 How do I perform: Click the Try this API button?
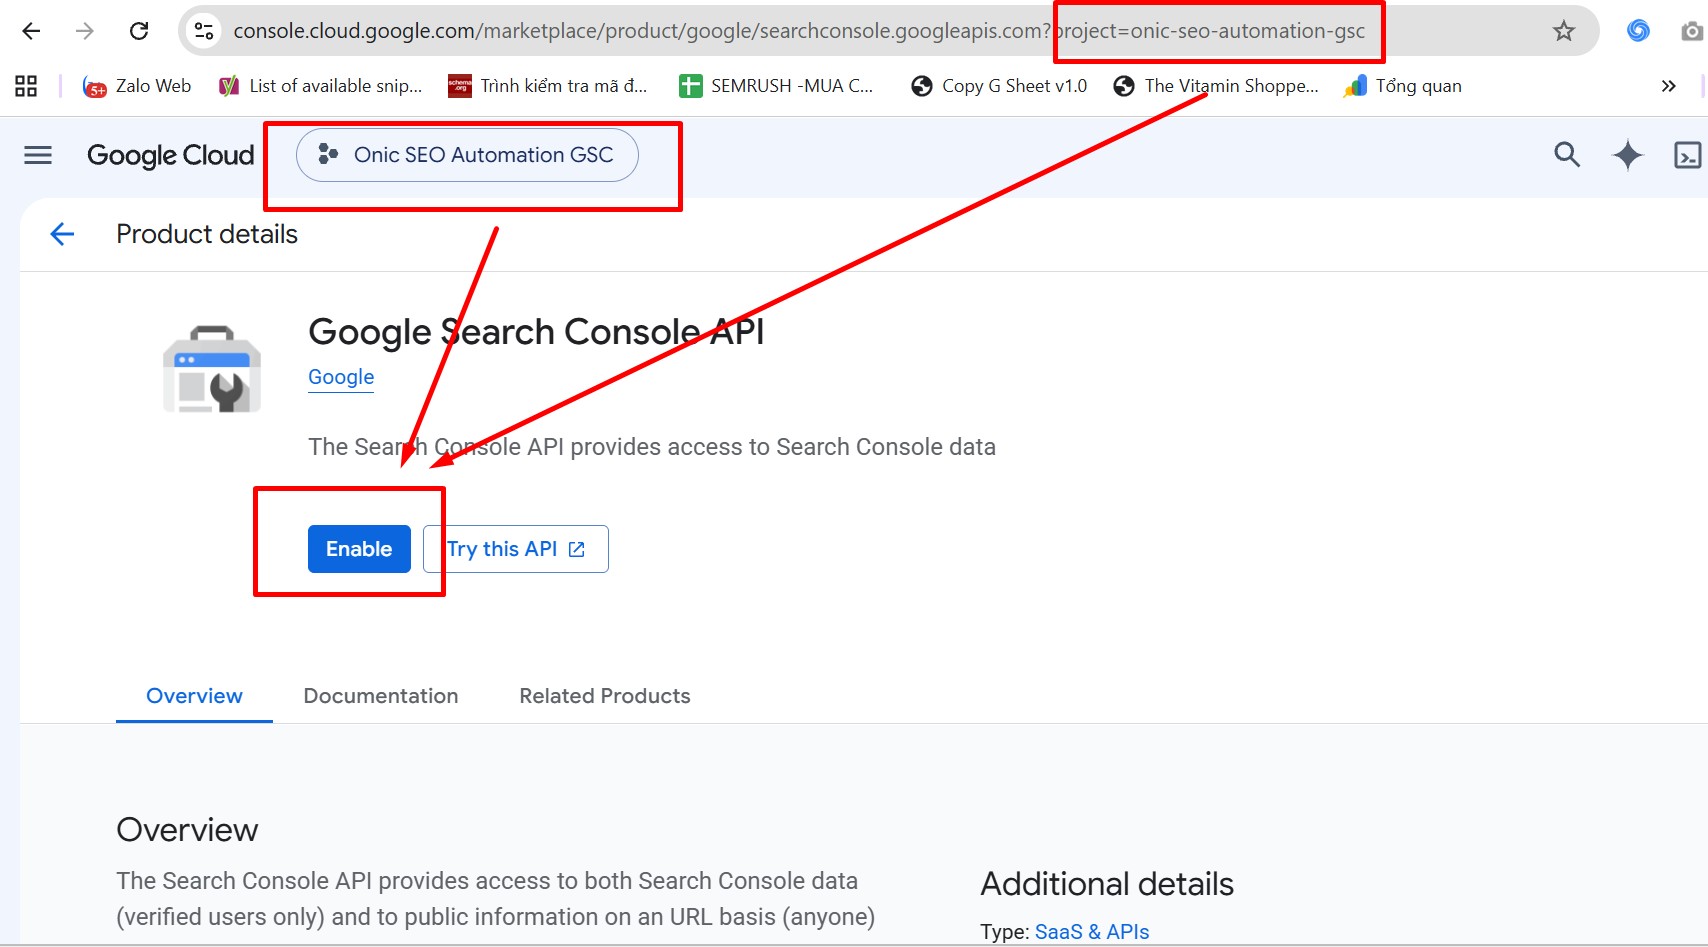click(x=516, y=549)
